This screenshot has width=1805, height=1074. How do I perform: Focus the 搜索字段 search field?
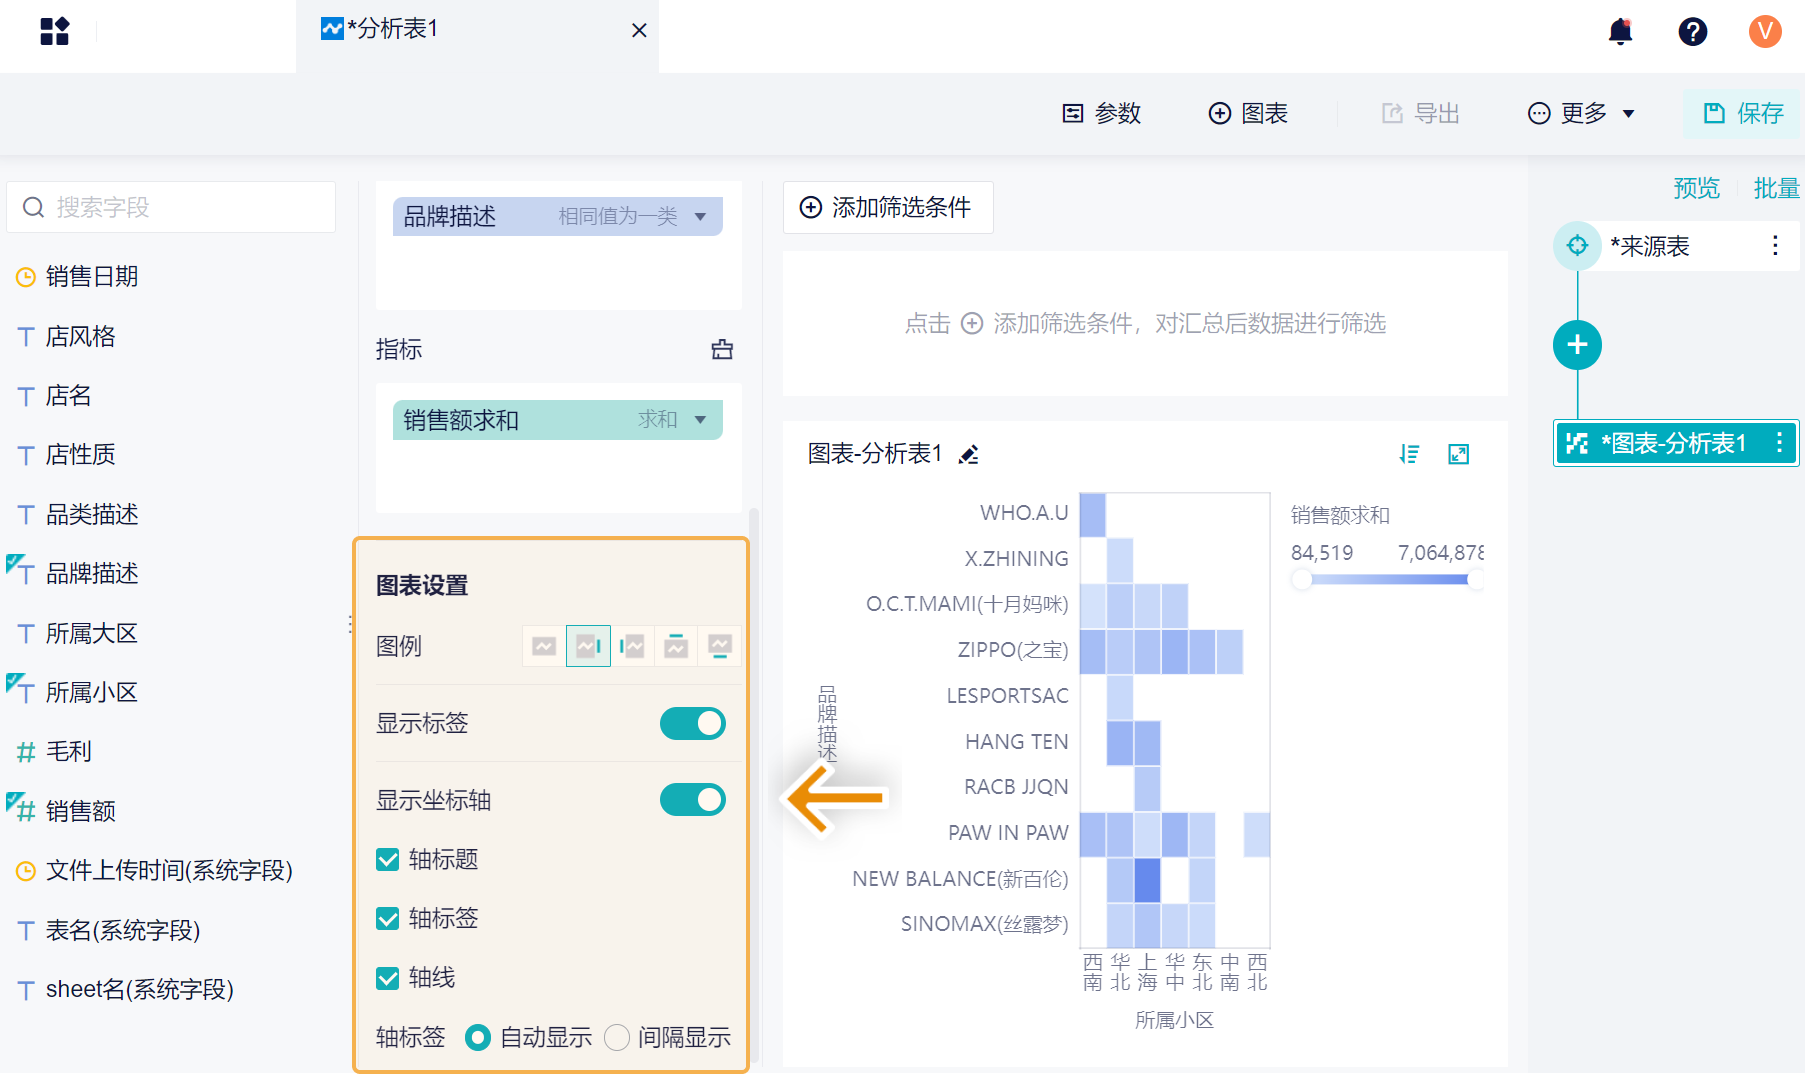171,207
